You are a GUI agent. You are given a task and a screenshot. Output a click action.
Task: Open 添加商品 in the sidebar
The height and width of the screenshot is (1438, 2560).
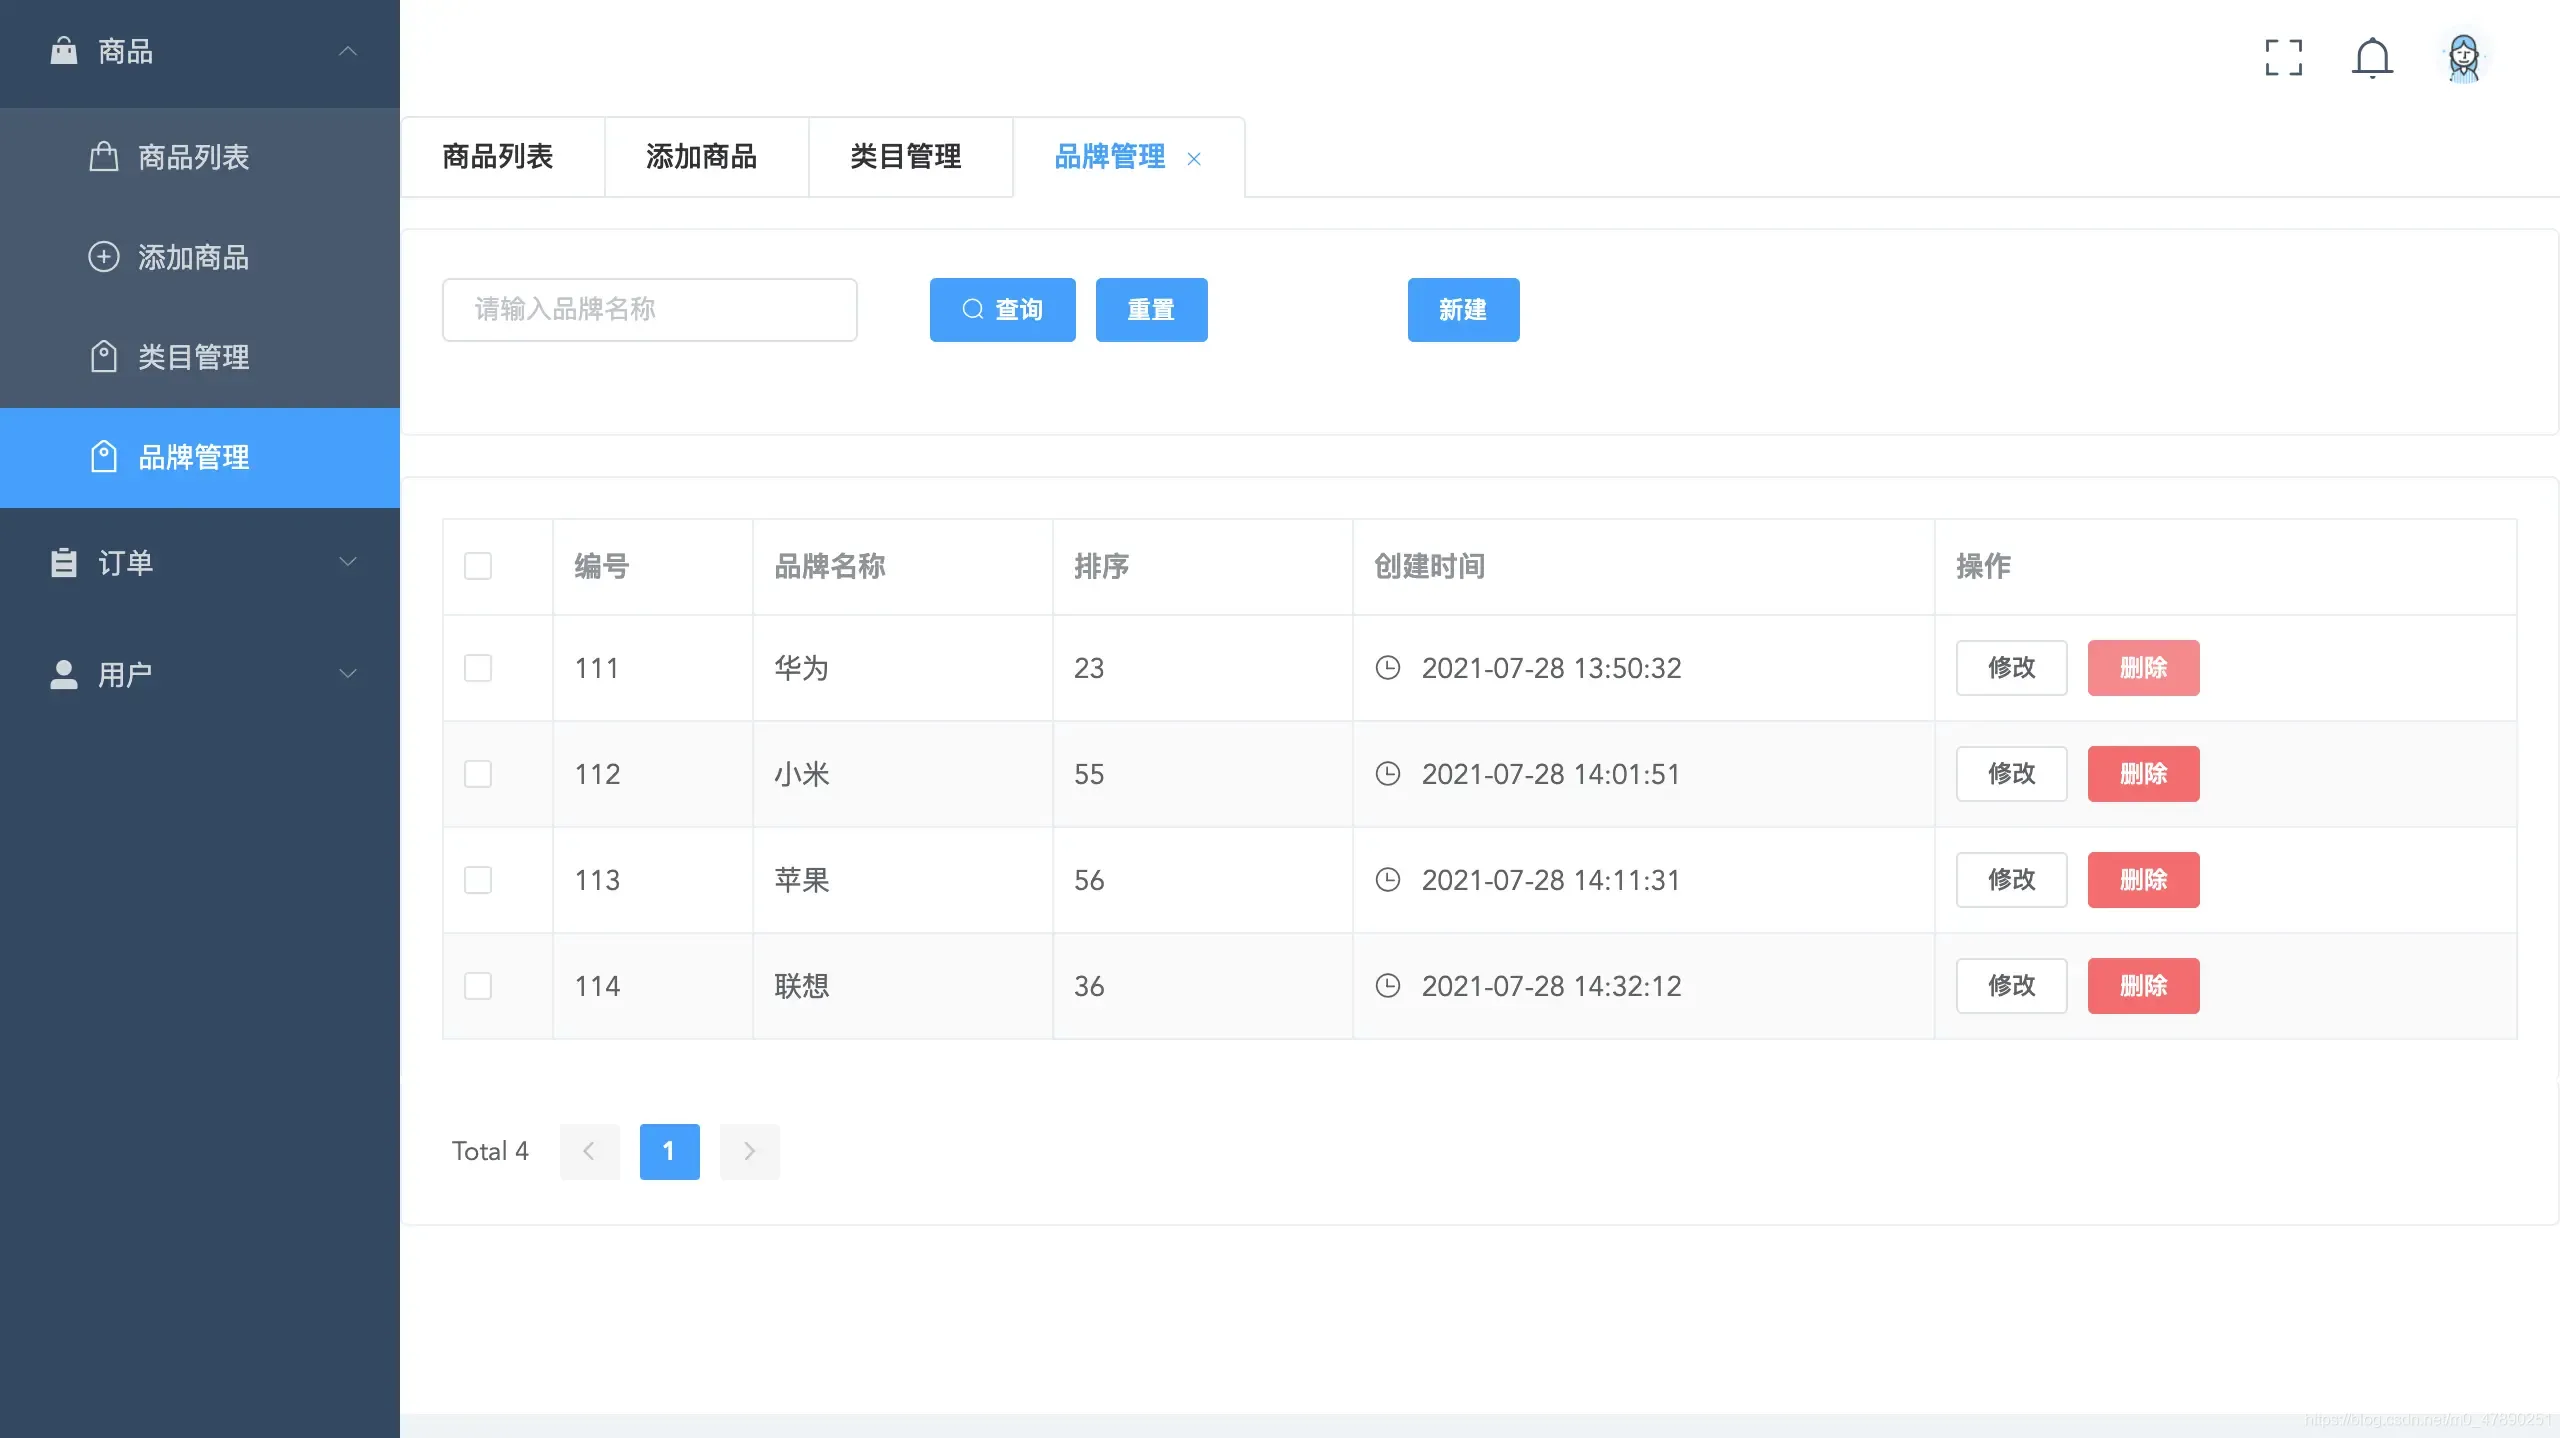(x=200, y=257)
